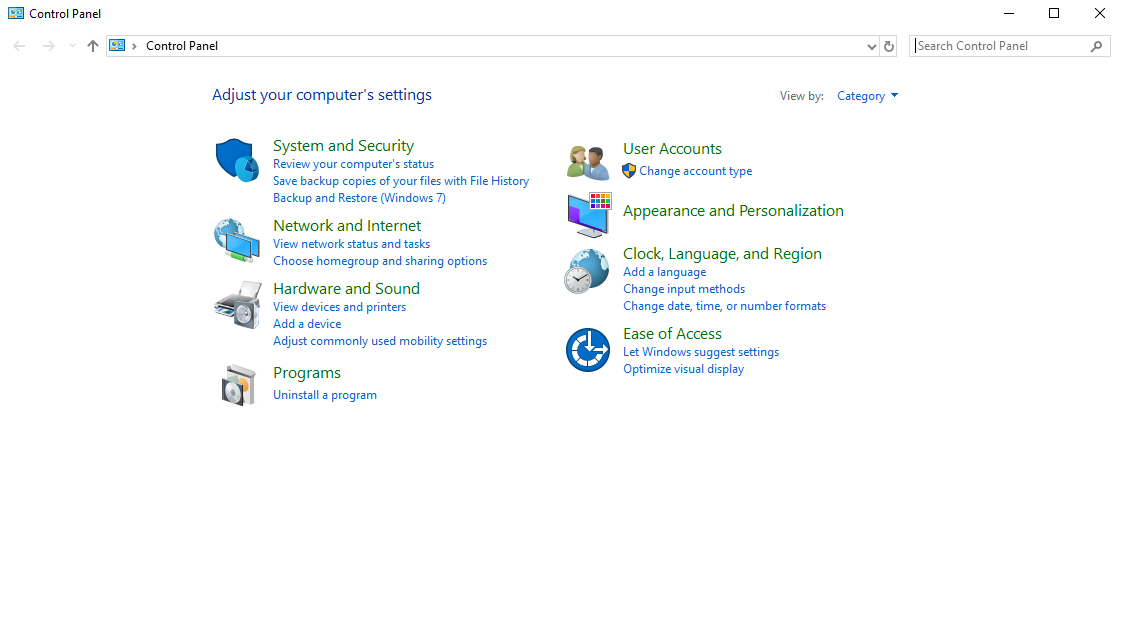Click the Control Panel icon in address bar

117,45
